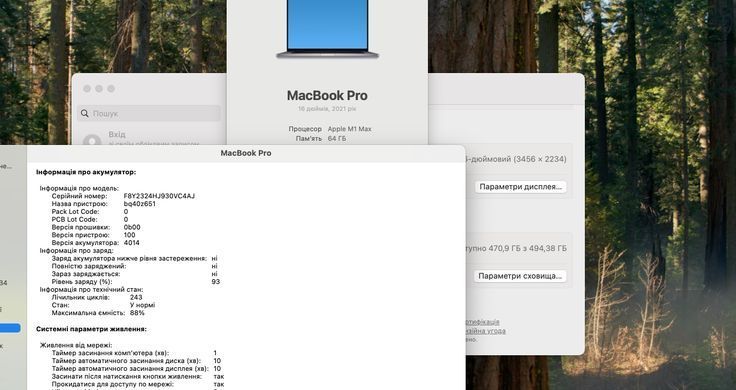This screenshot has width=736, height=390.
Task: Click the 'Інформація про технічний стан:' subheading
Action: pos(92,290)
